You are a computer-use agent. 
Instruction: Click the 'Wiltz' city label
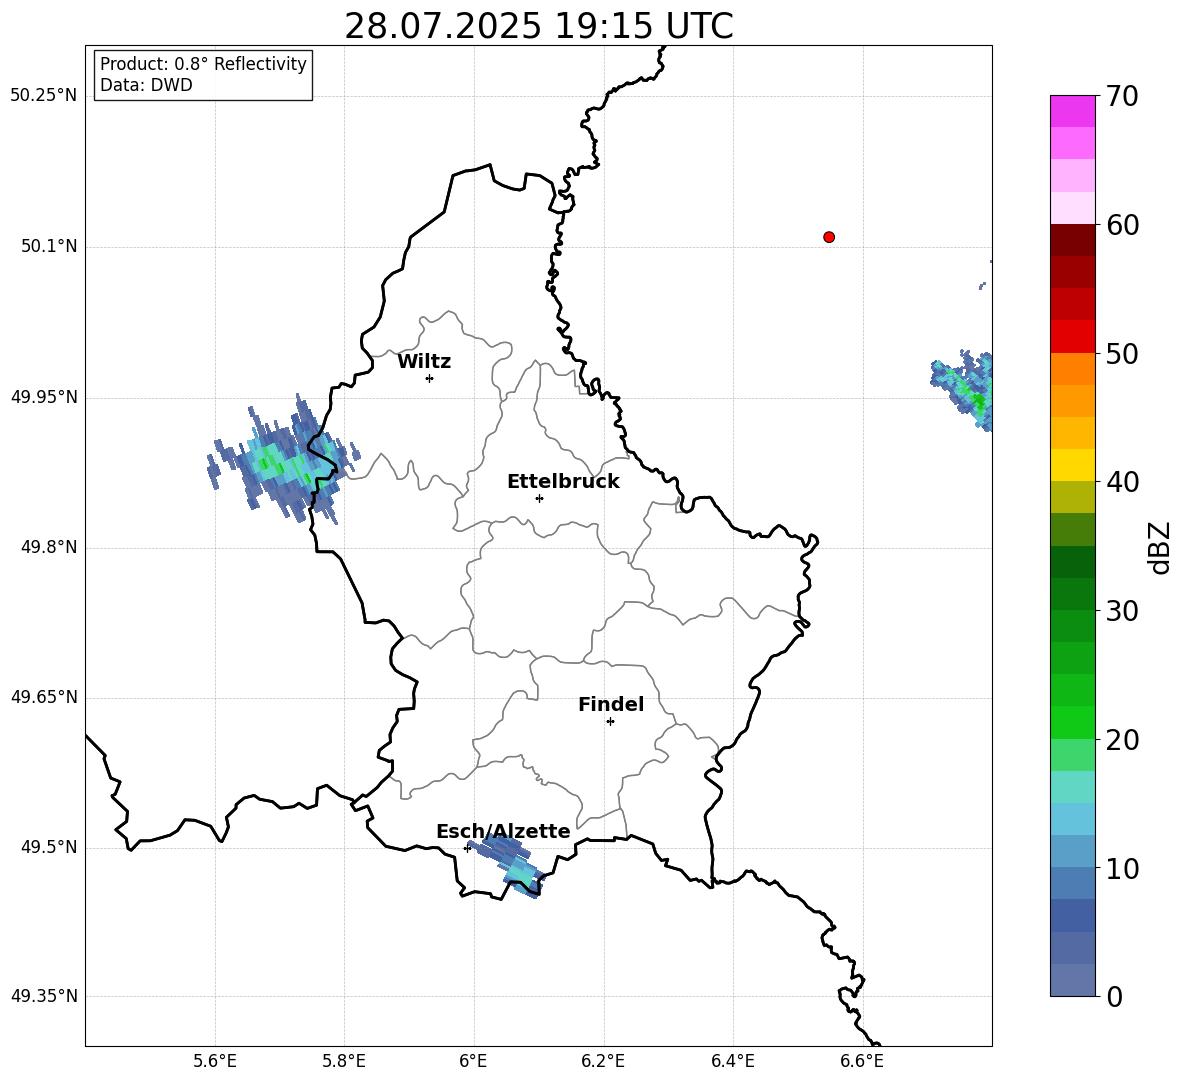click(x=424, y=362)
